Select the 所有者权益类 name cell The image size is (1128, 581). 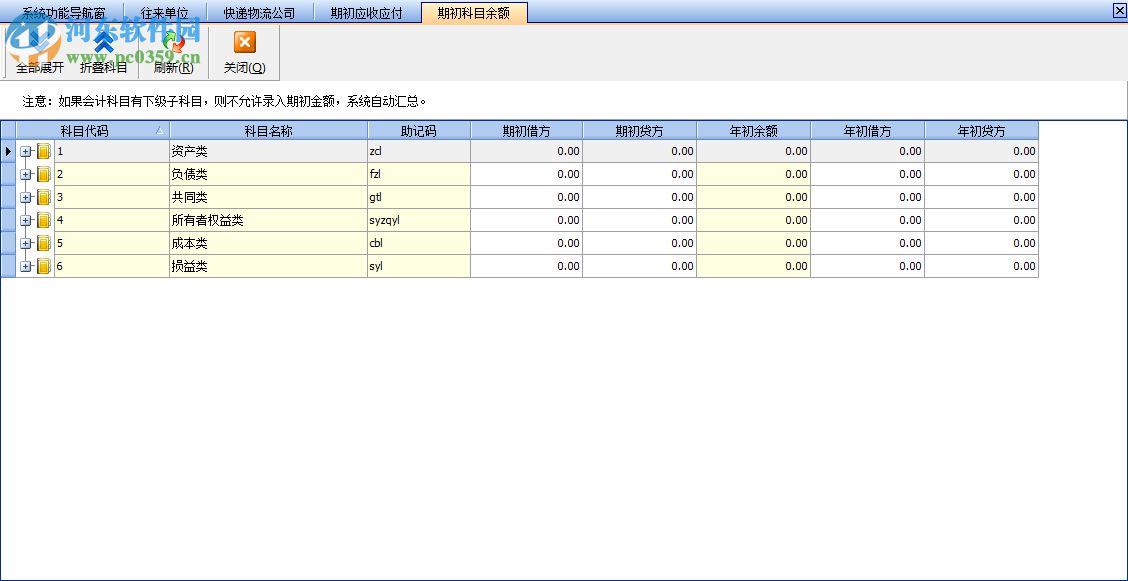pyautogui.click(x=268, y=221)
